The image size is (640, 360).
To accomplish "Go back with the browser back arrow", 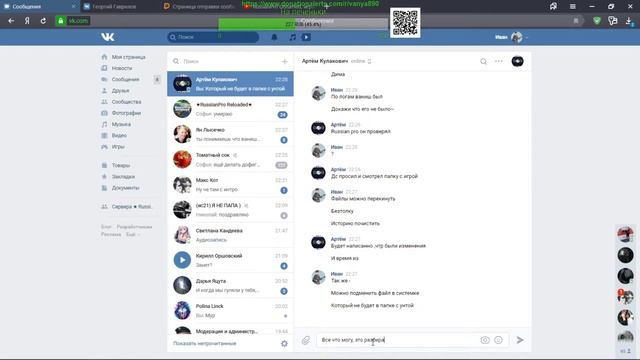I will click(11, 20).
